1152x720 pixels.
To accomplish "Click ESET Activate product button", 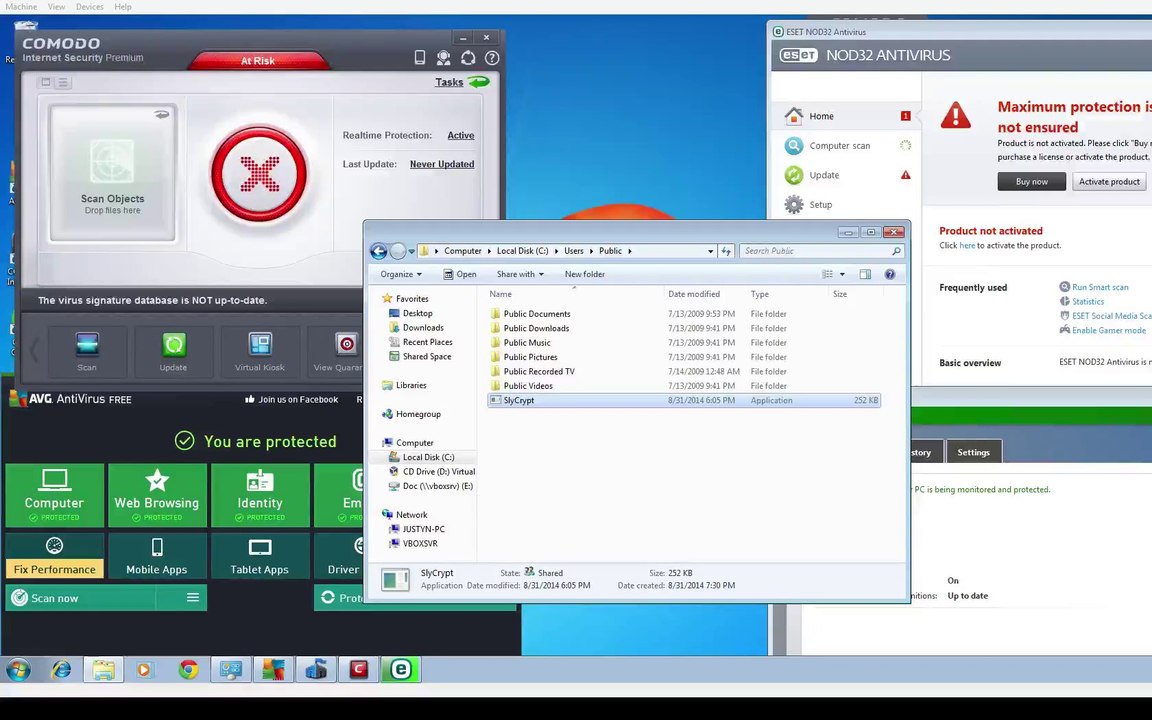I will [1109, 181].
